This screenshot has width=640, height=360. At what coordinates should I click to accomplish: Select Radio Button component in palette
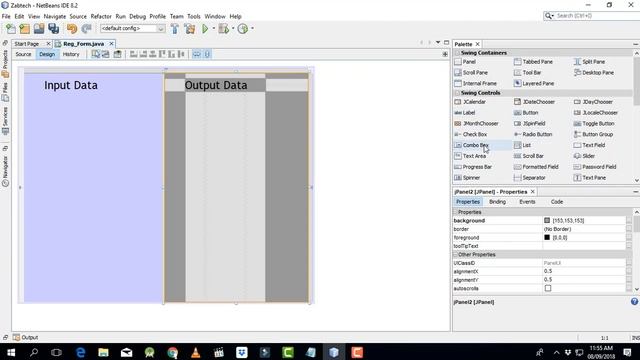pyautogui.click(x=533, y=134)
